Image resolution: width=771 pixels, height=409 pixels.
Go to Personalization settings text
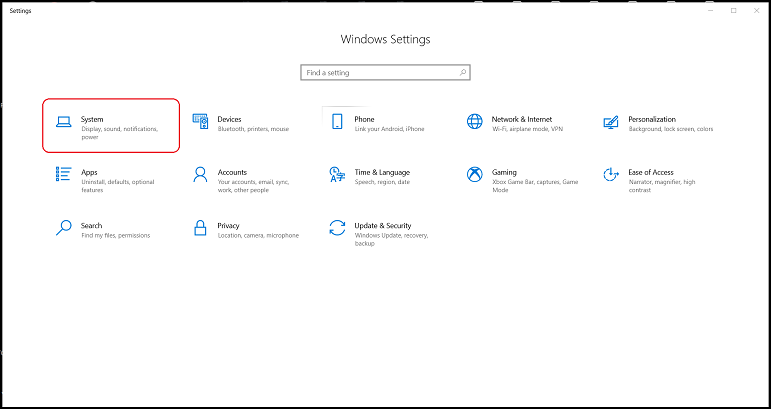coord(652,119)
